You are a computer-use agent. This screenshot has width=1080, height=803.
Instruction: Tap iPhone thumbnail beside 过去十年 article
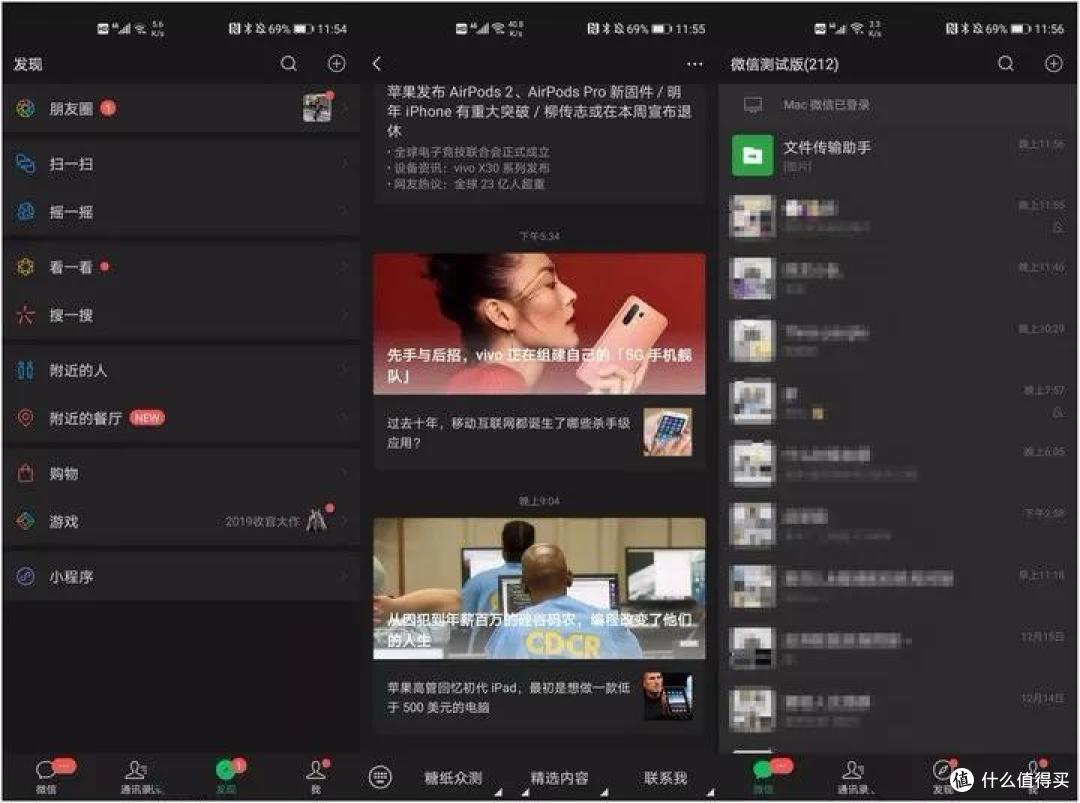pos(667,432)
